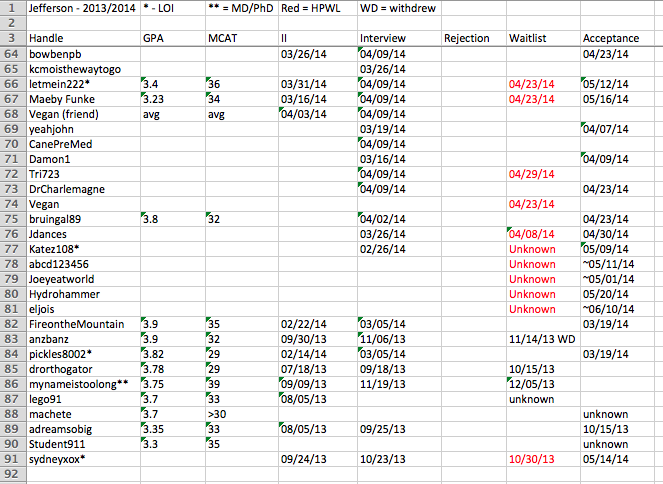Viewport: 663px width, 484px height.
Task: Select the 'anzbanz' cell
Action: point(83,339)
